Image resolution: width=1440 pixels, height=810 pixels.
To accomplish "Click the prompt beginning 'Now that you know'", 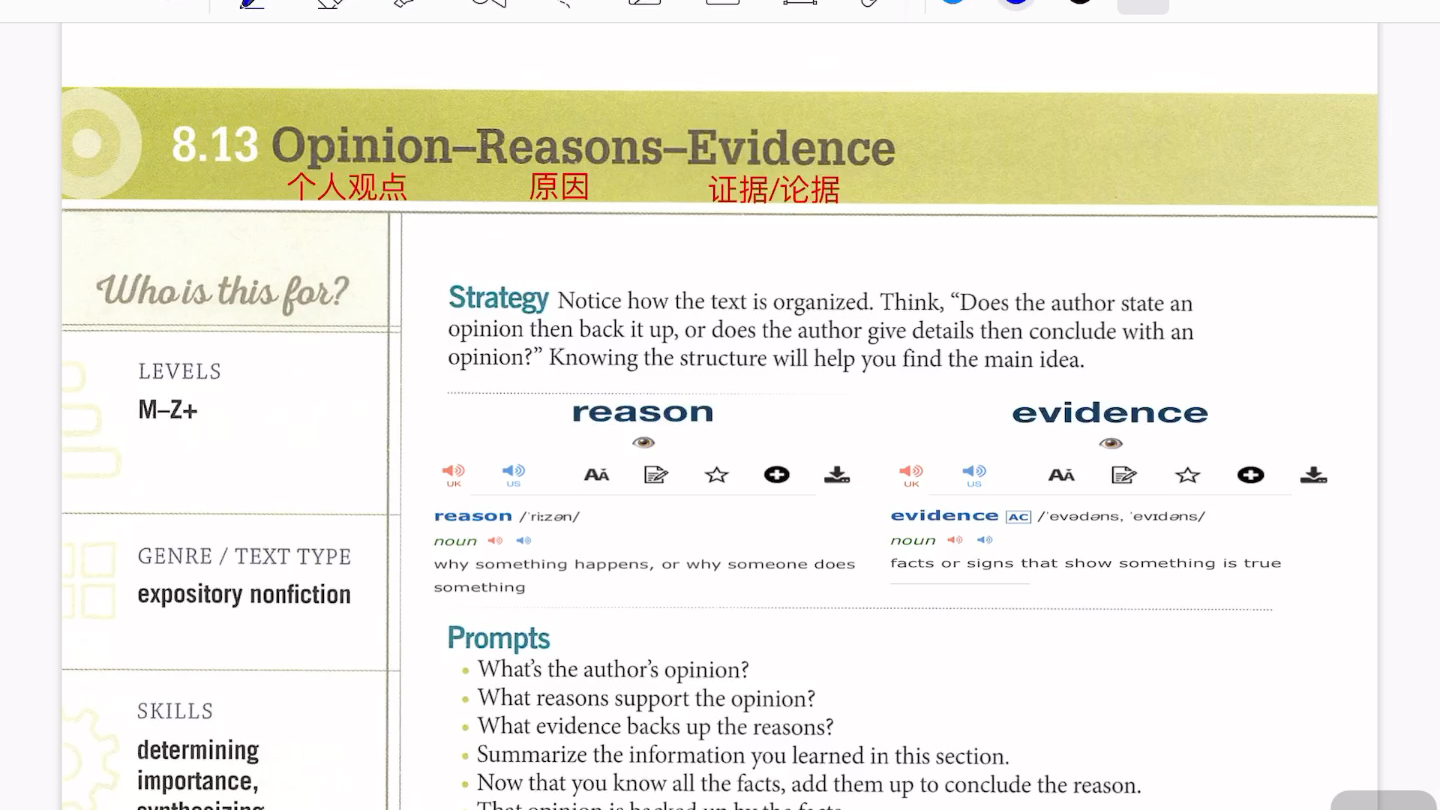I will point(809,784).
